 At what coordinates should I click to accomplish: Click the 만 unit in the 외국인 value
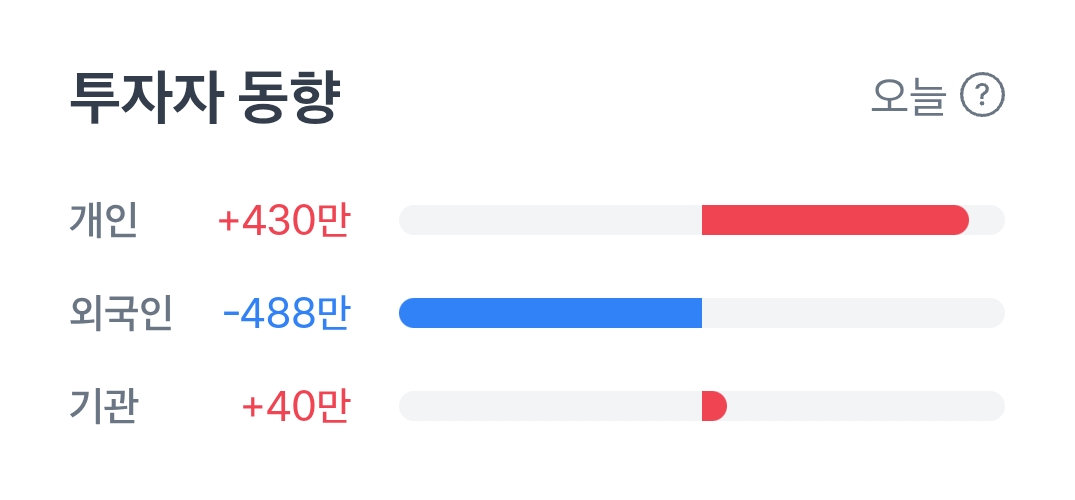click(x=335, y=314)
